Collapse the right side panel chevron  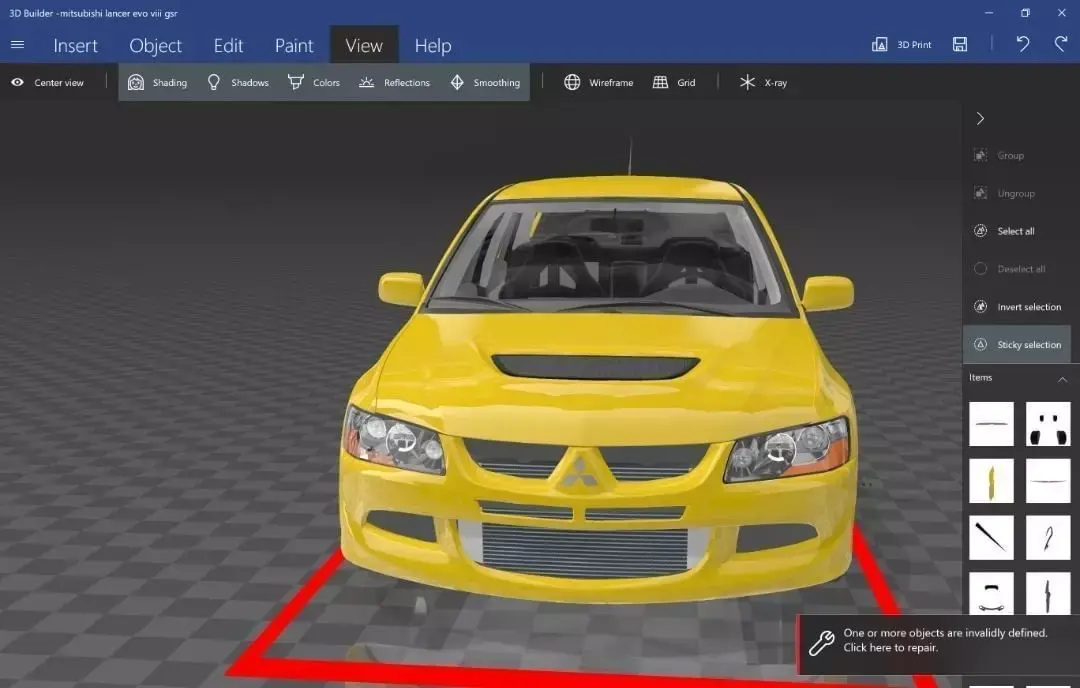980,118
